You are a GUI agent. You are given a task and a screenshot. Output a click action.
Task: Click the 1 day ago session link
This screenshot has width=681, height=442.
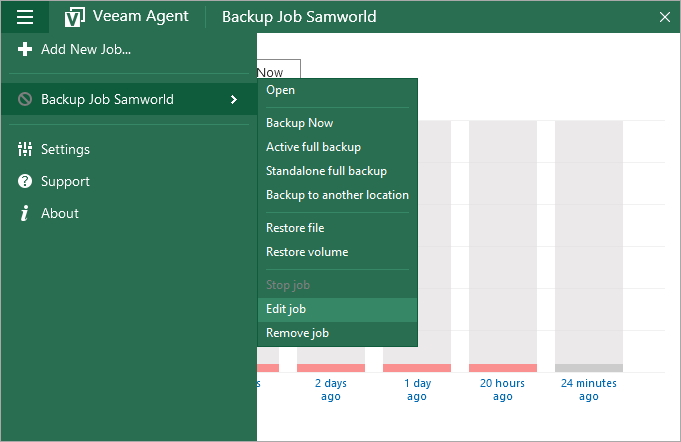[x=417, y=389]
